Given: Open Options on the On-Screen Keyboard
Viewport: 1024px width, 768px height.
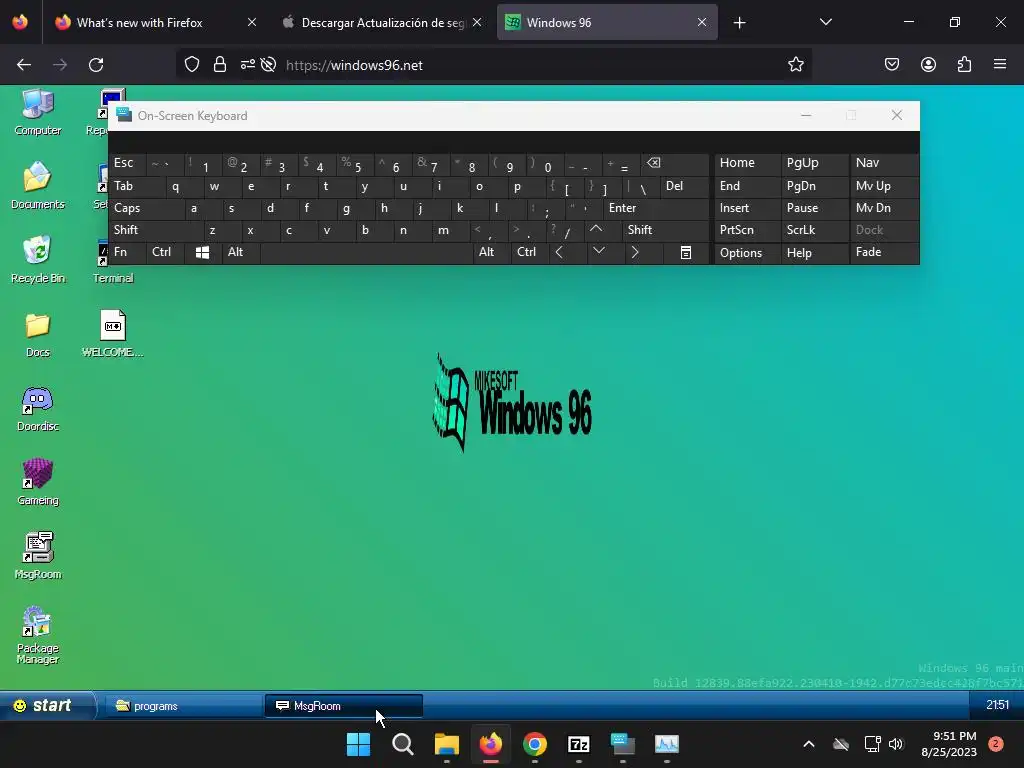Looking at the screenshot, I should pyautogui.click(x=747, y=253).
